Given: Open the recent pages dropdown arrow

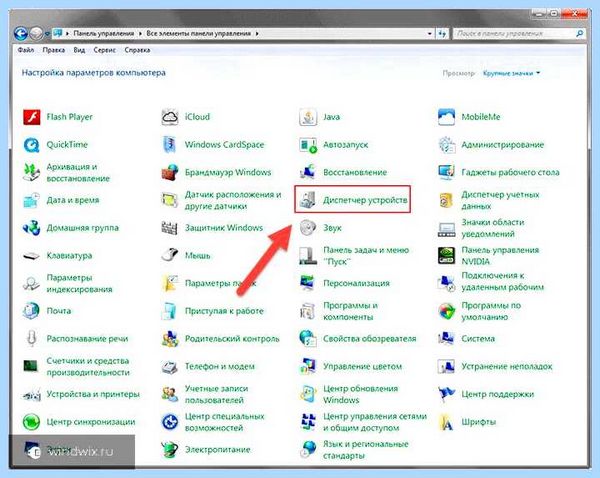Looking at the screenshot, I should click(x=47, y=34).
